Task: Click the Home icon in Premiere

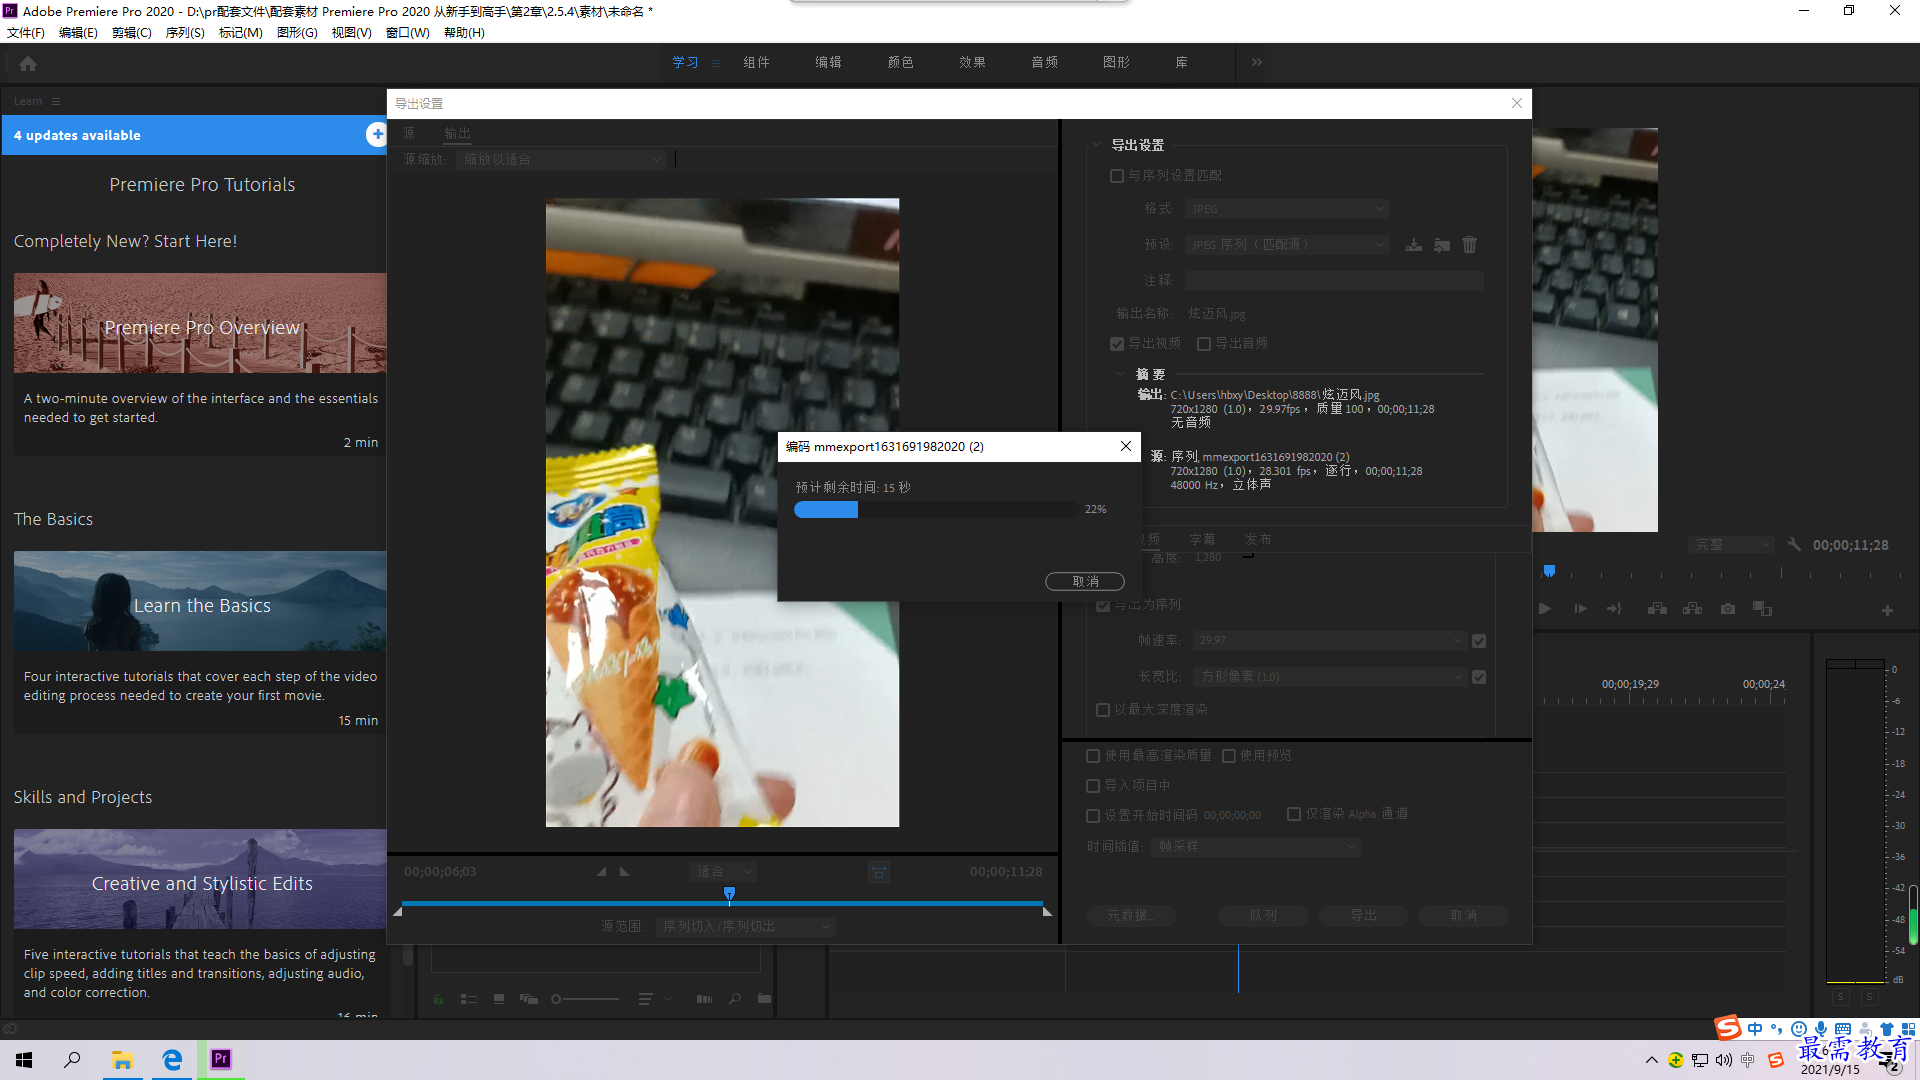Action: pyautogui.click(x=28, y=64)
